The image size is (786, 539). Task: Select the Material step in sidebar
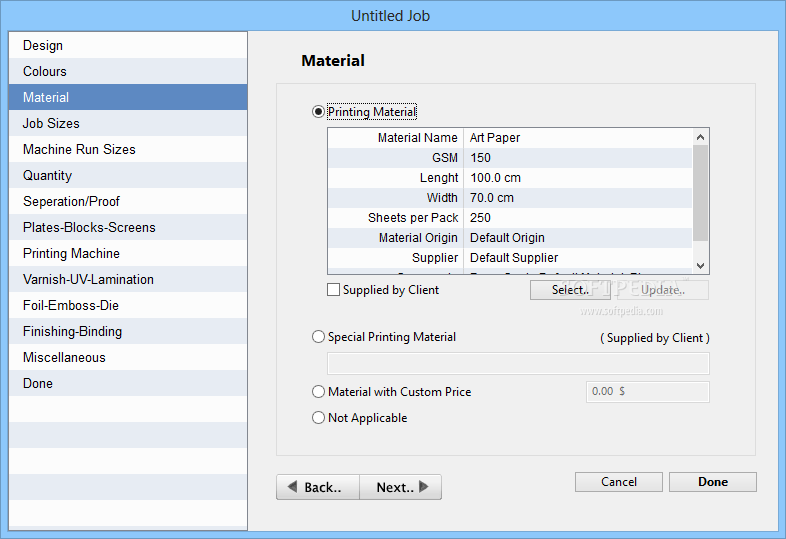[x=128, y=97]
